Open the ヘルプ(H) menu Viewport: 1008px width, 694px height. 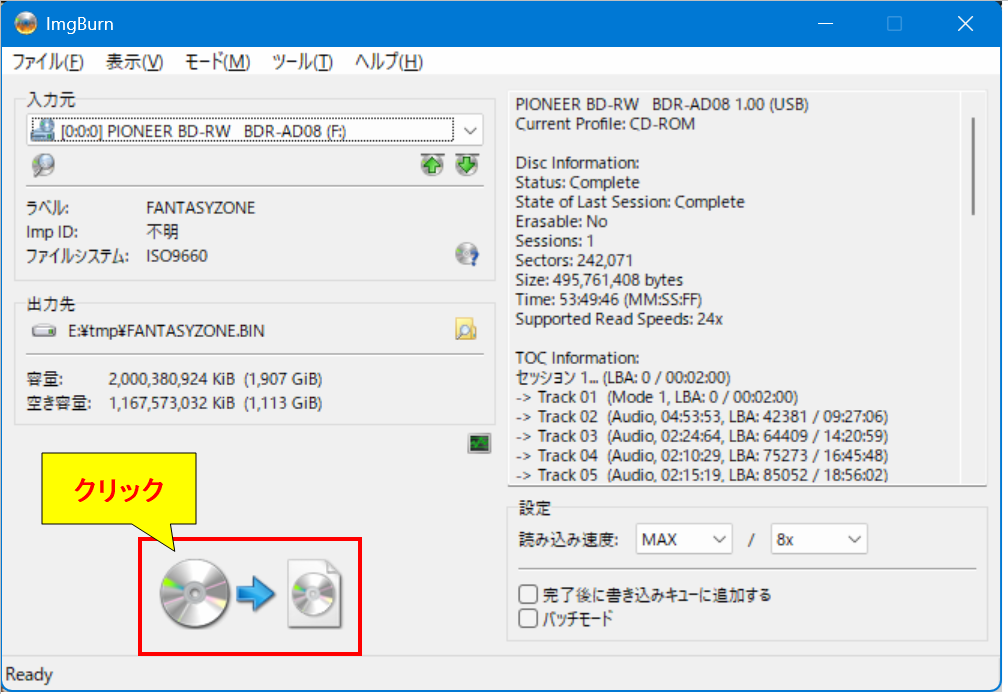coord(388,62)
